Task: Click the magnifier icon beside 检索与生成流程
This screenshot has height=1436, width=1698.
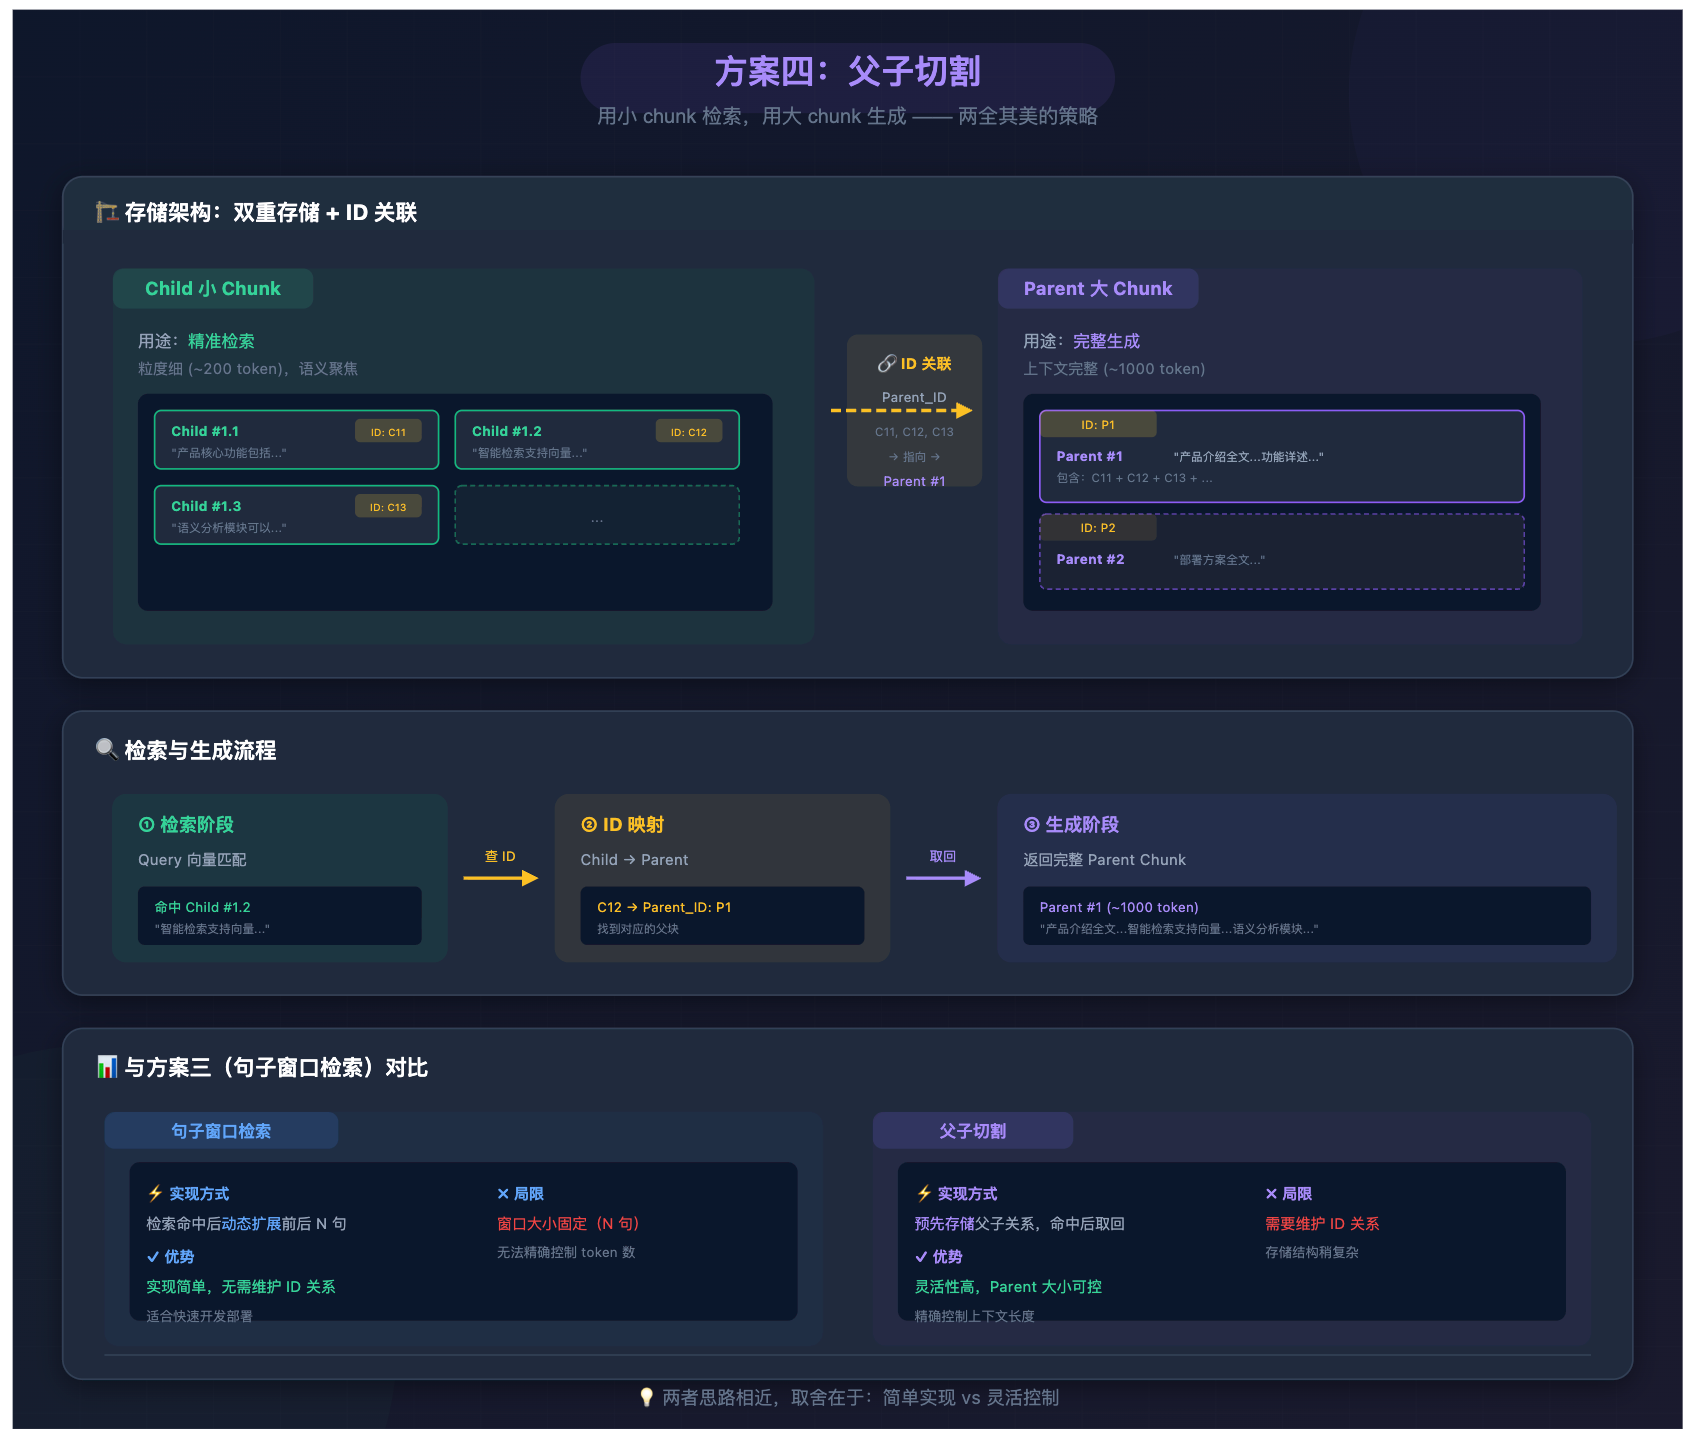Action: [106, 749]
